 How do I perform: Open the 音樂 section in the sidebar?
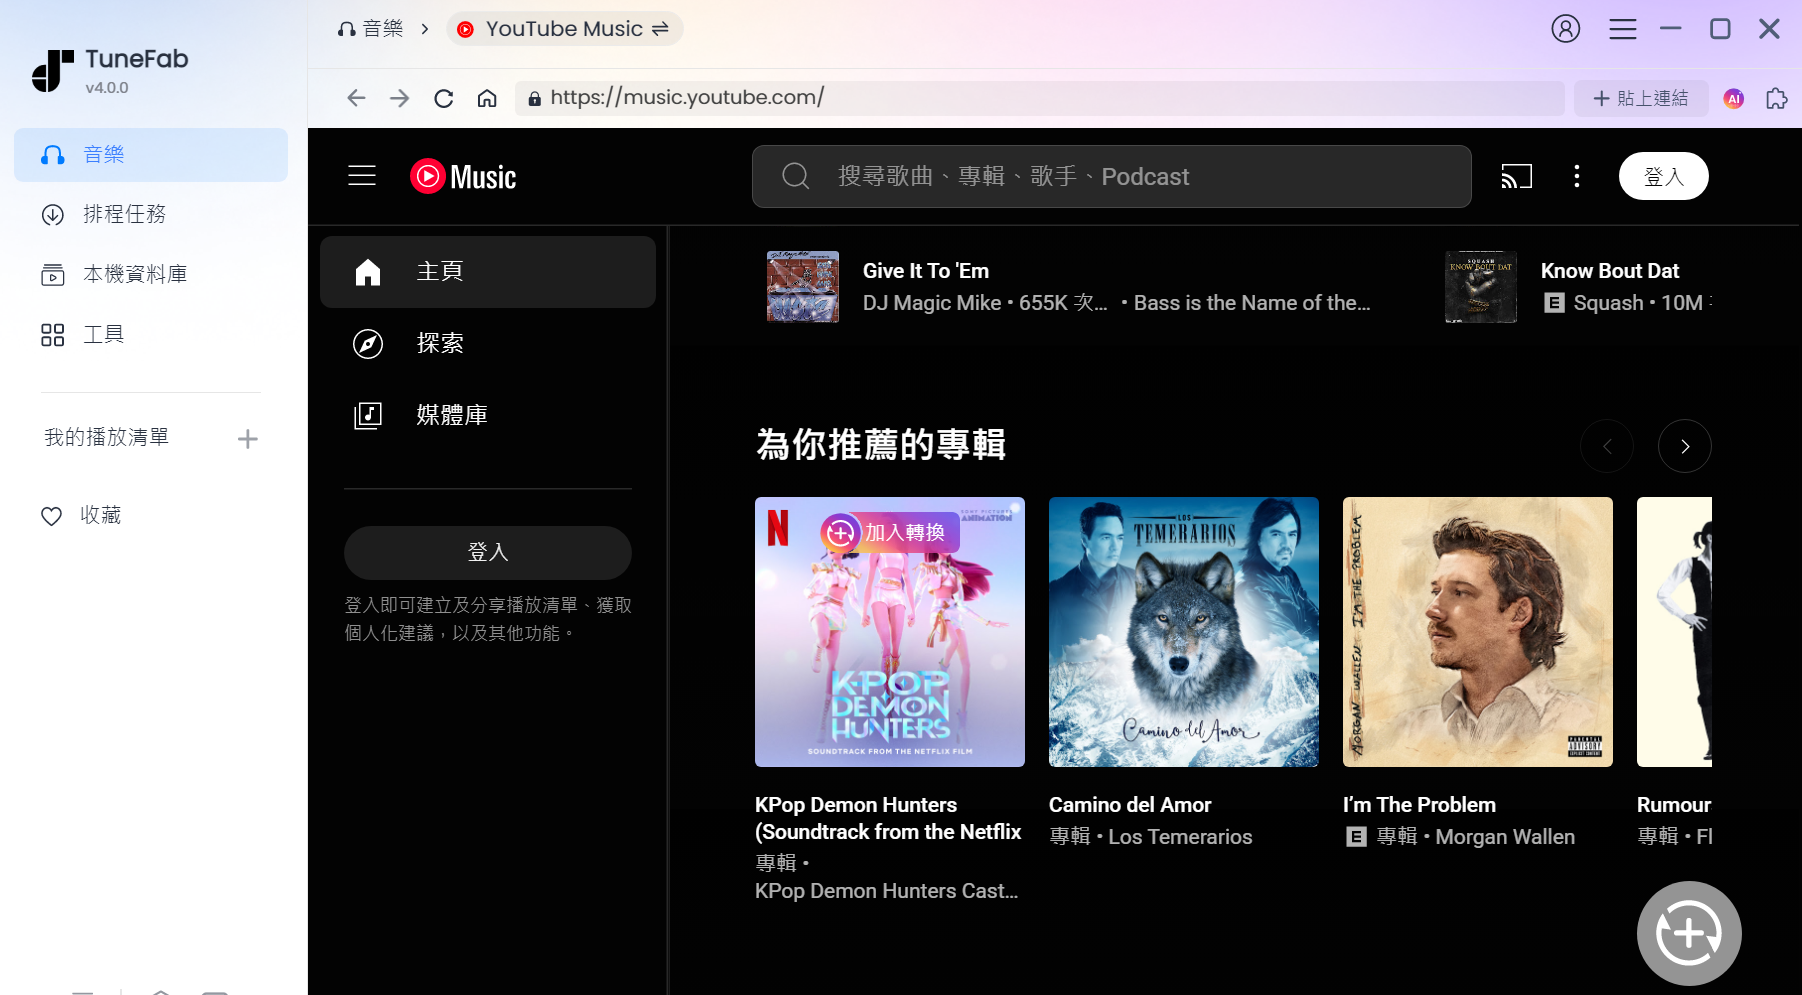pos(103,154)
